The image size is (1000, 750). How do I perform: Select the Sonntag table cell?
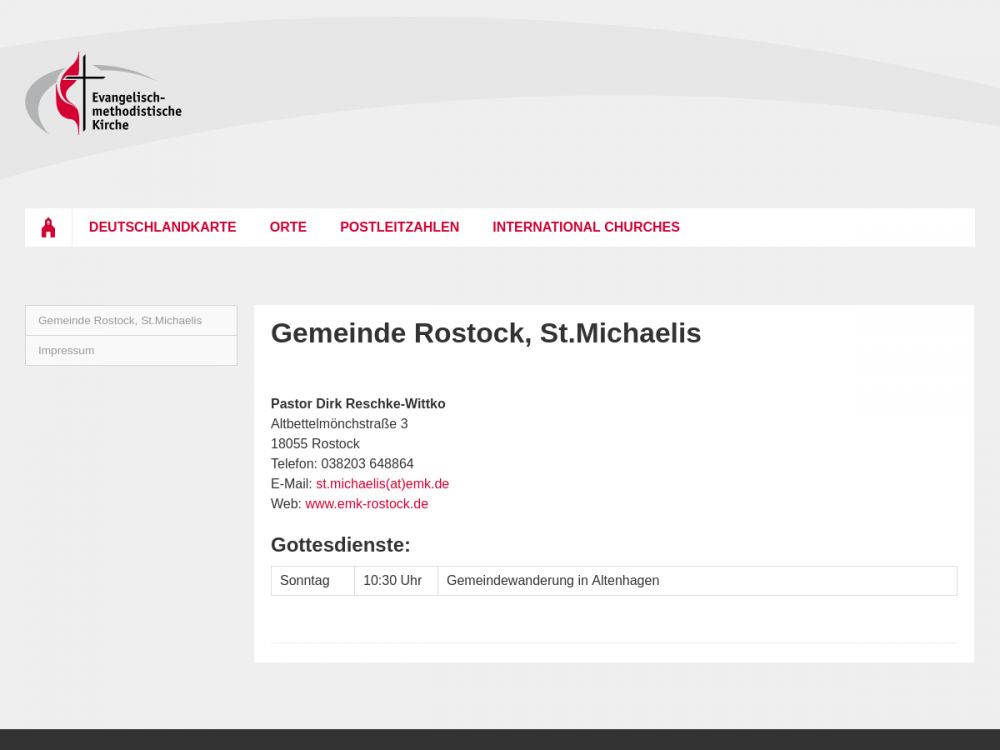(305, 581)
